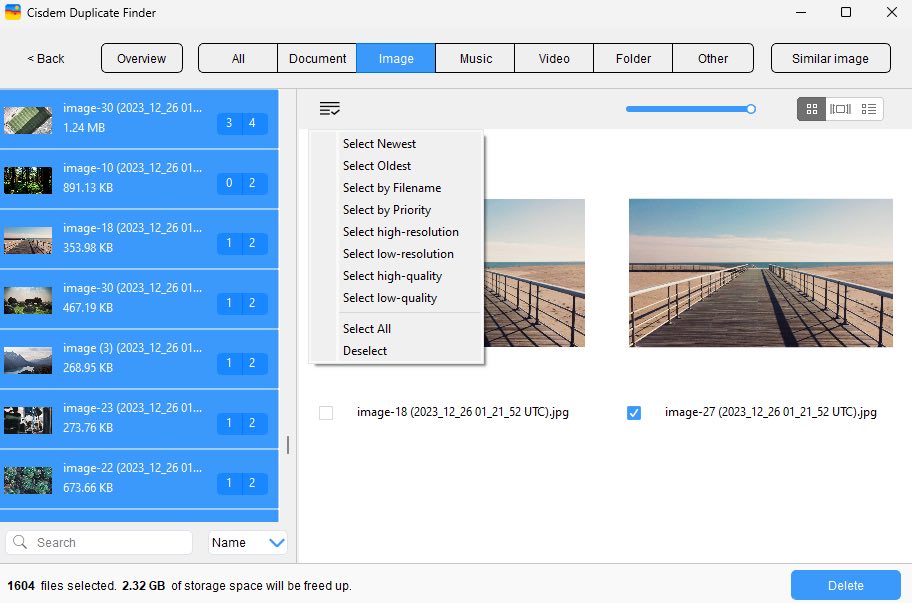Switch to list view using toolbar icon
Screen dimensions: 912x603
(x=868, y=109)
